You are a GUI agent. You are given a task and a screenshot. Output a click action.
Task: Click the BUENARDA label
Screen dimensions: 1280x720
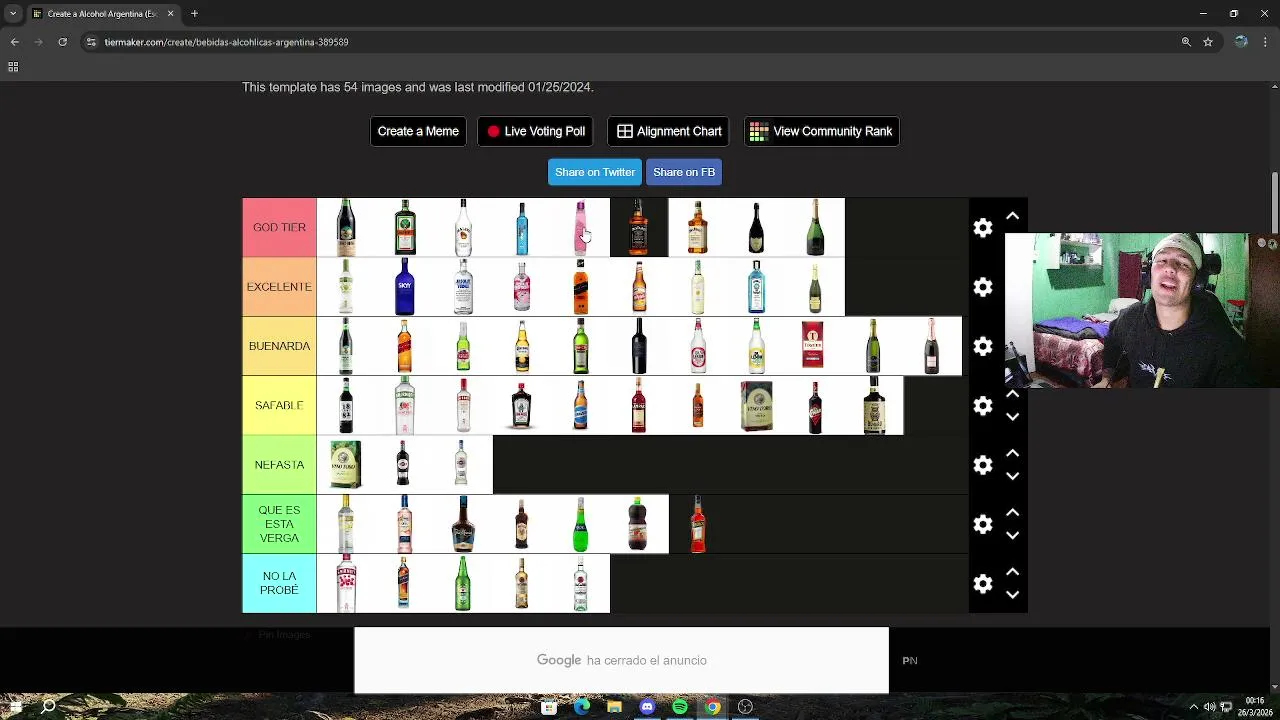(279, 346)
